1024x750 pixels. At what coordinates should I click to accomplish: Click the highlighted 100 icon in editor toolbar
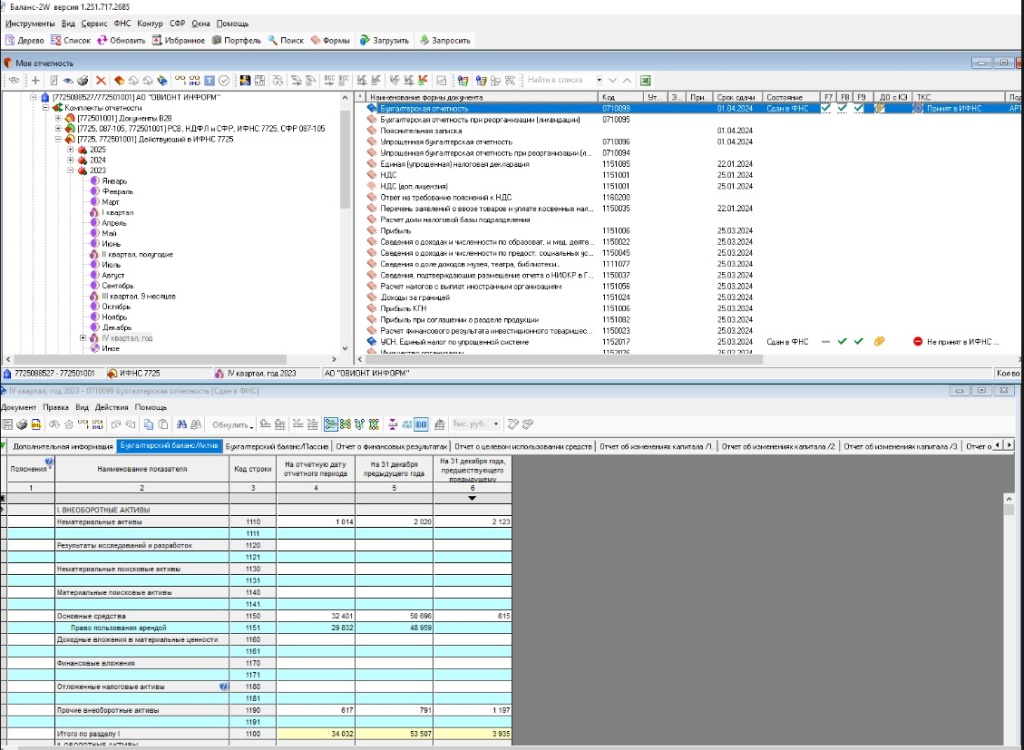pyautogui.click(x=421, y=424)
